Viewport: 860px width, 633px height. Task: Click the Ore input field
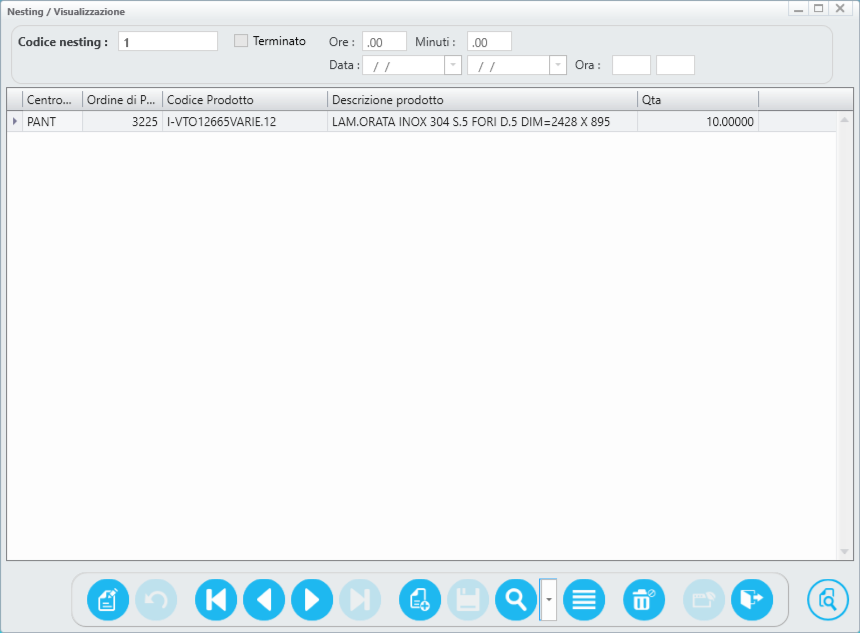(384, 41)
